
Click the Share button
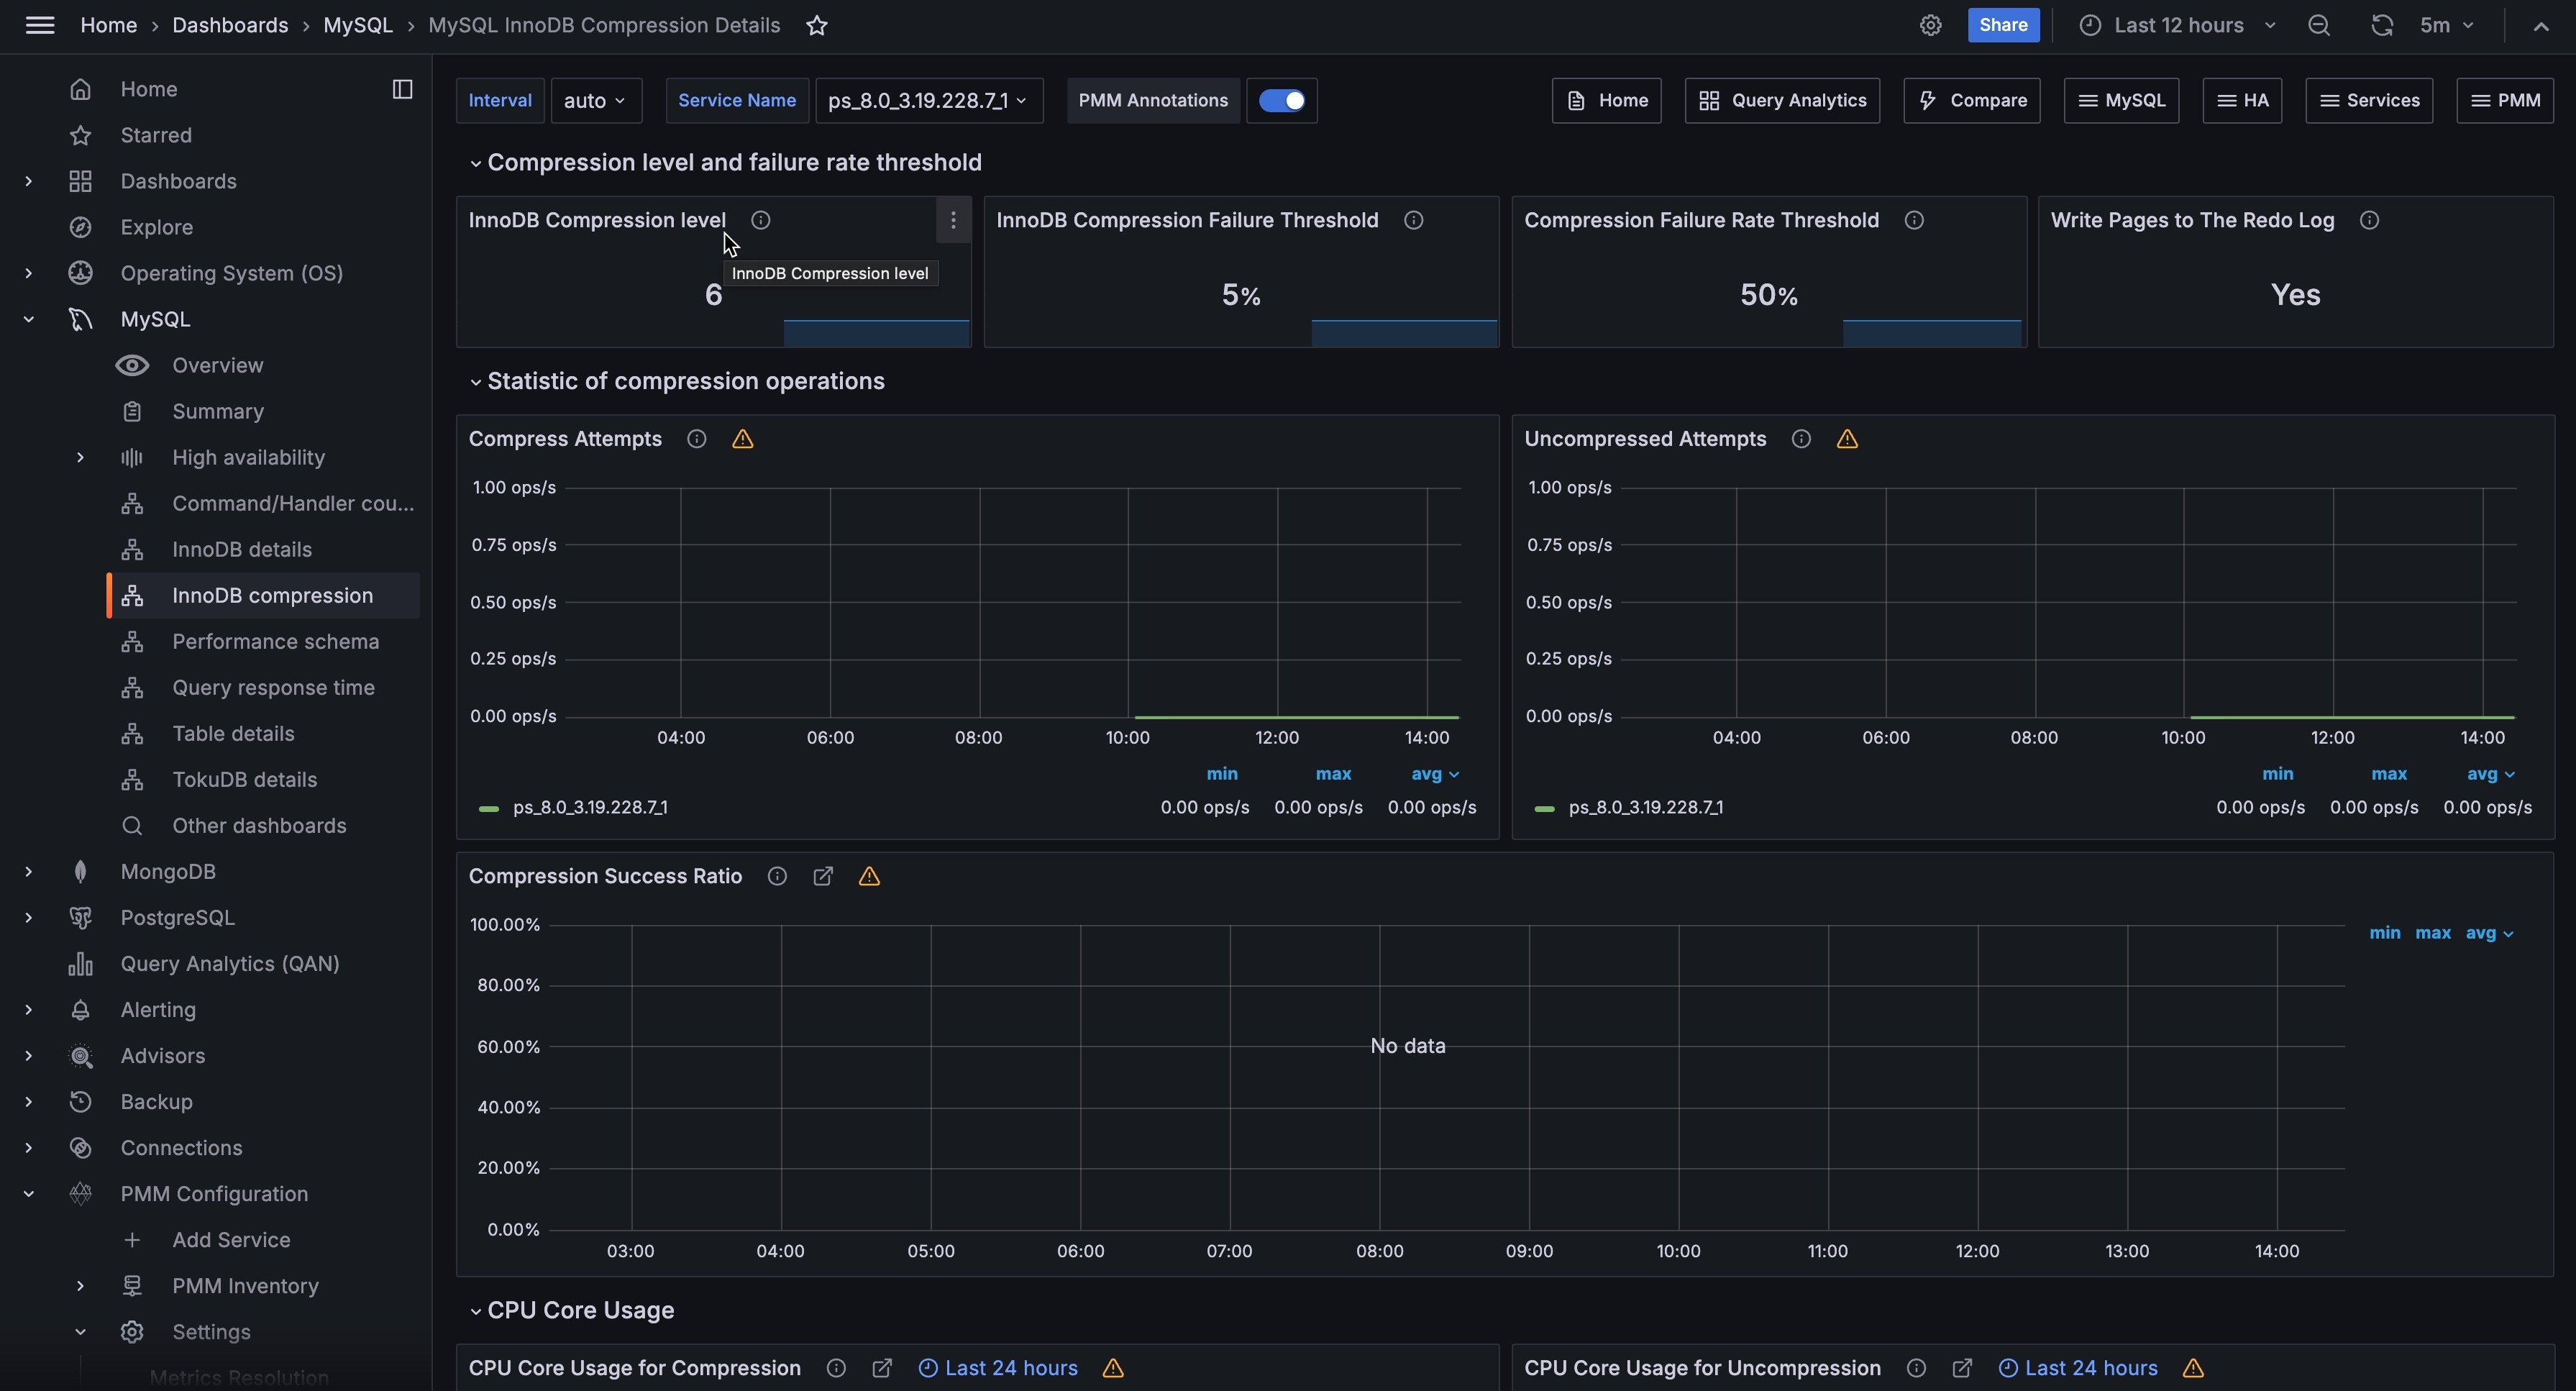coord(2002,26)
